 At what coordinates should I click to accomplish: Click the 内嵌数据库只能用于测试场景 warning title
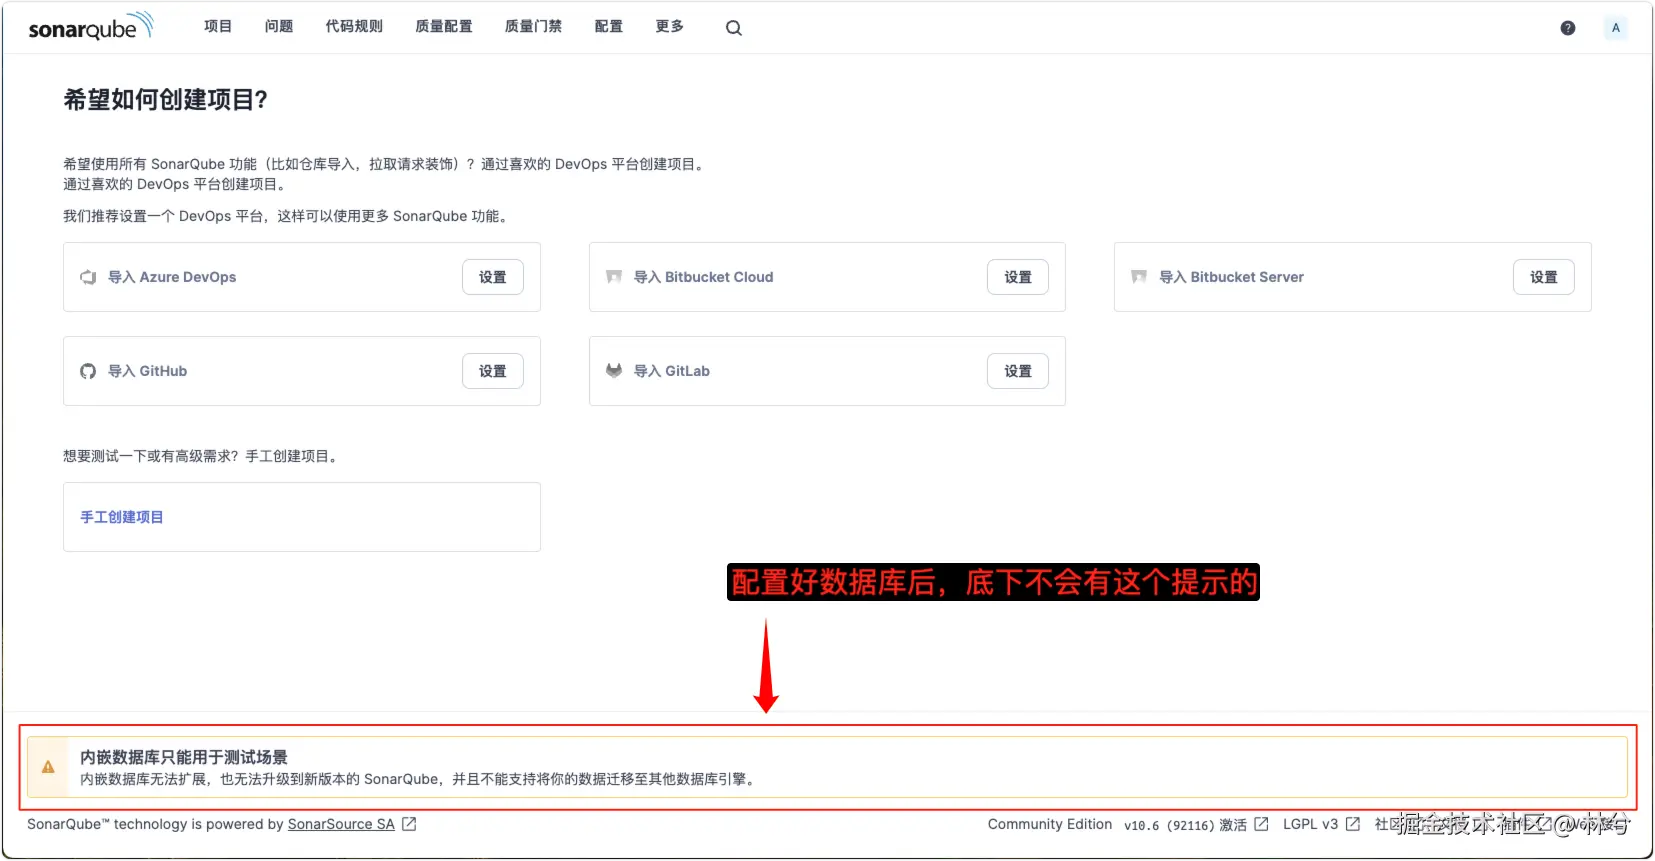click(x=184, y=757)
